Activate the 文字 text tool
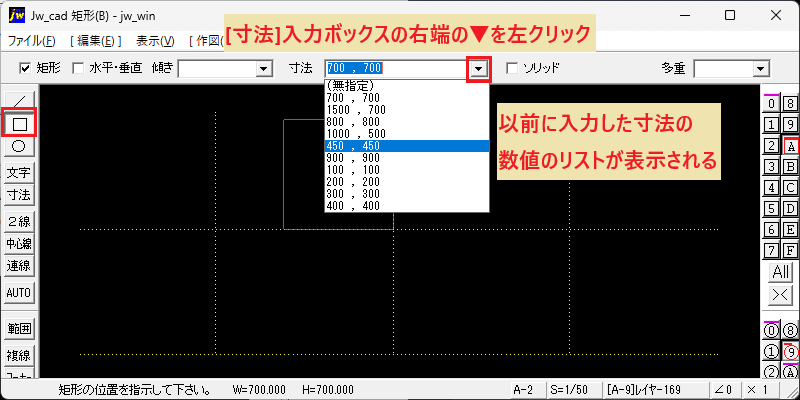The image size is (800, 400). point(19,173)
